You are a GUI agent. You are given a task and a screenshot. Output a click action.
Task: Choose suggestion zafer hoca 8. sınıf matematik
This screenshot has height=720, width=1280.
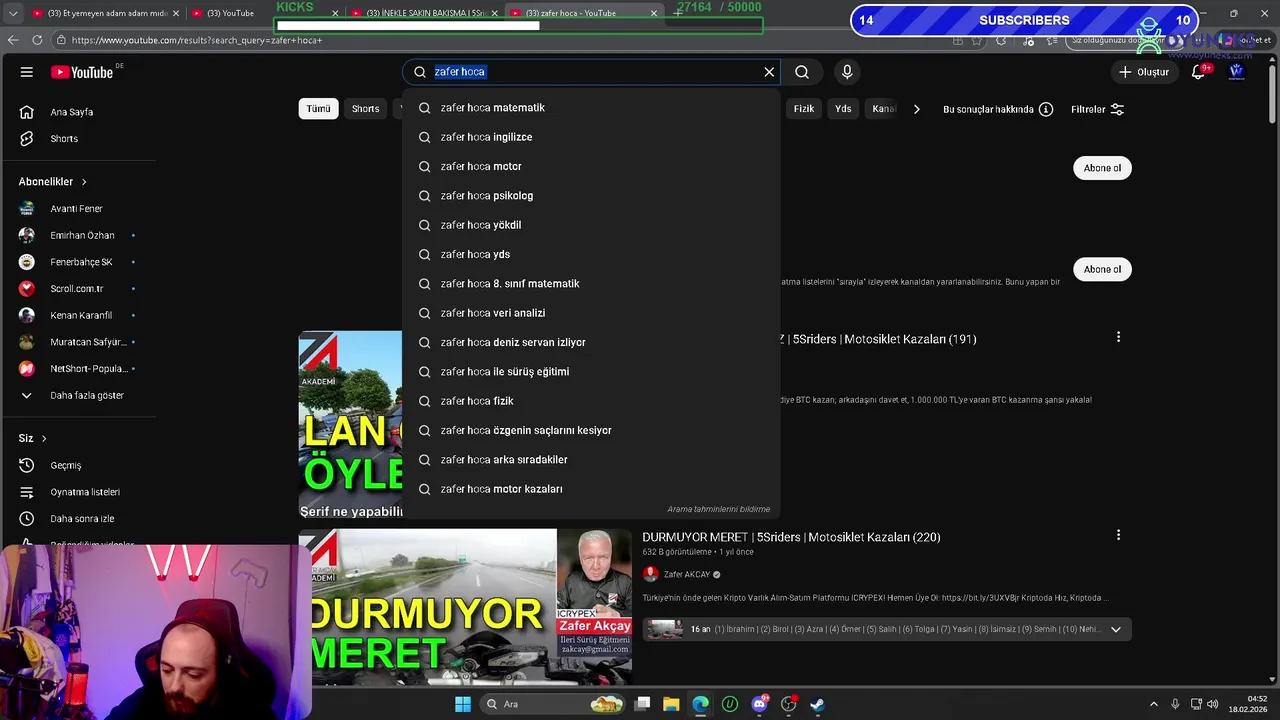(x=591, y=284)
